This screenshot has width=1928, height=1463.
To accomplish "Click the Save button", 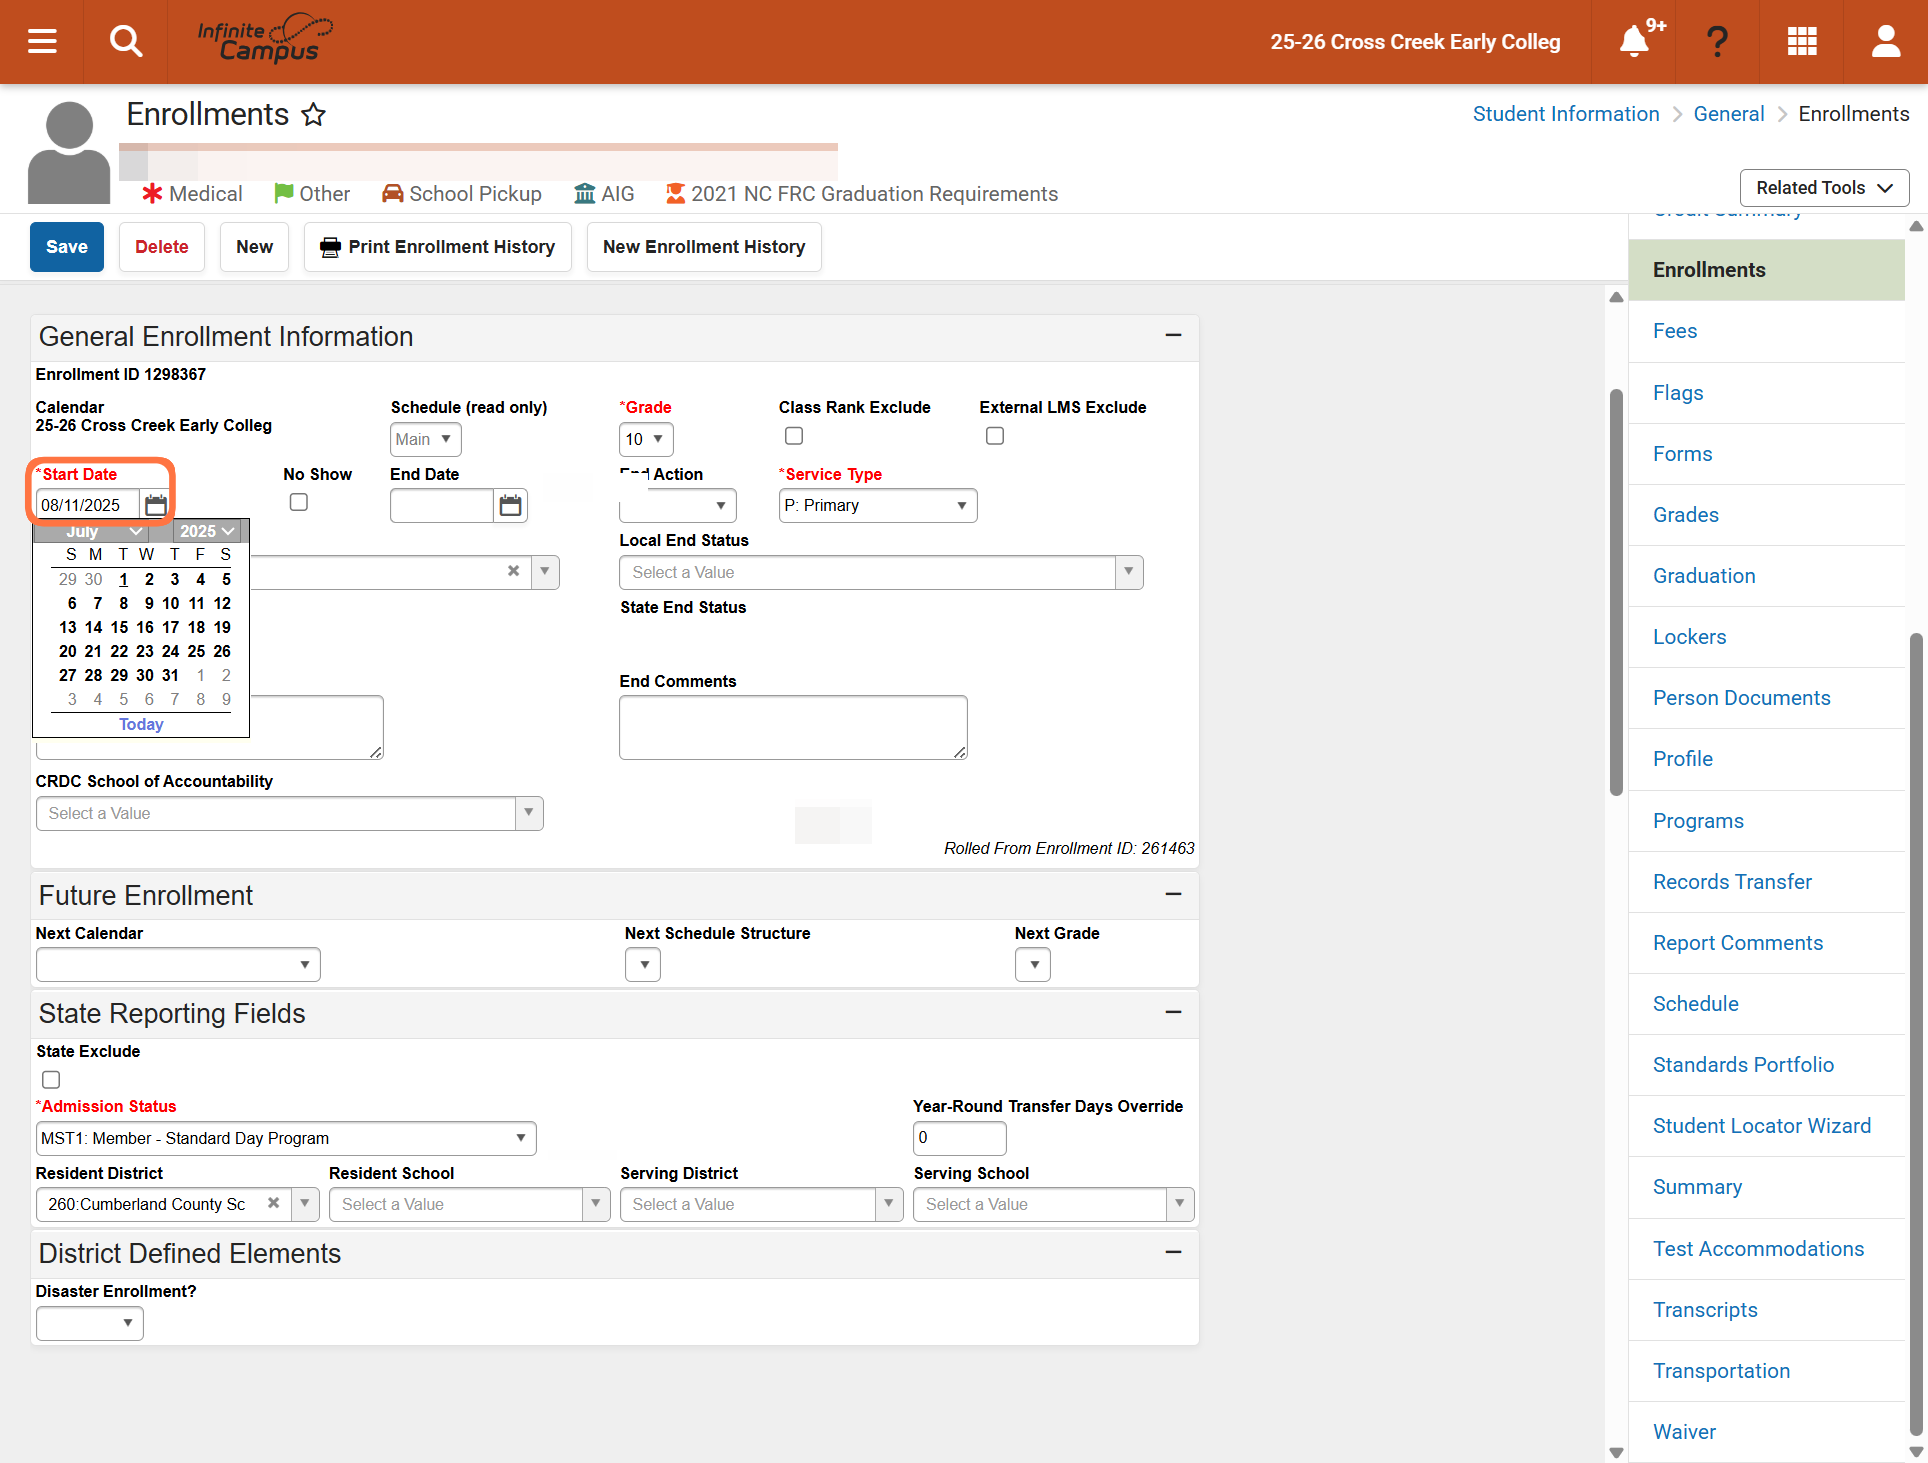I will (67, 247).
